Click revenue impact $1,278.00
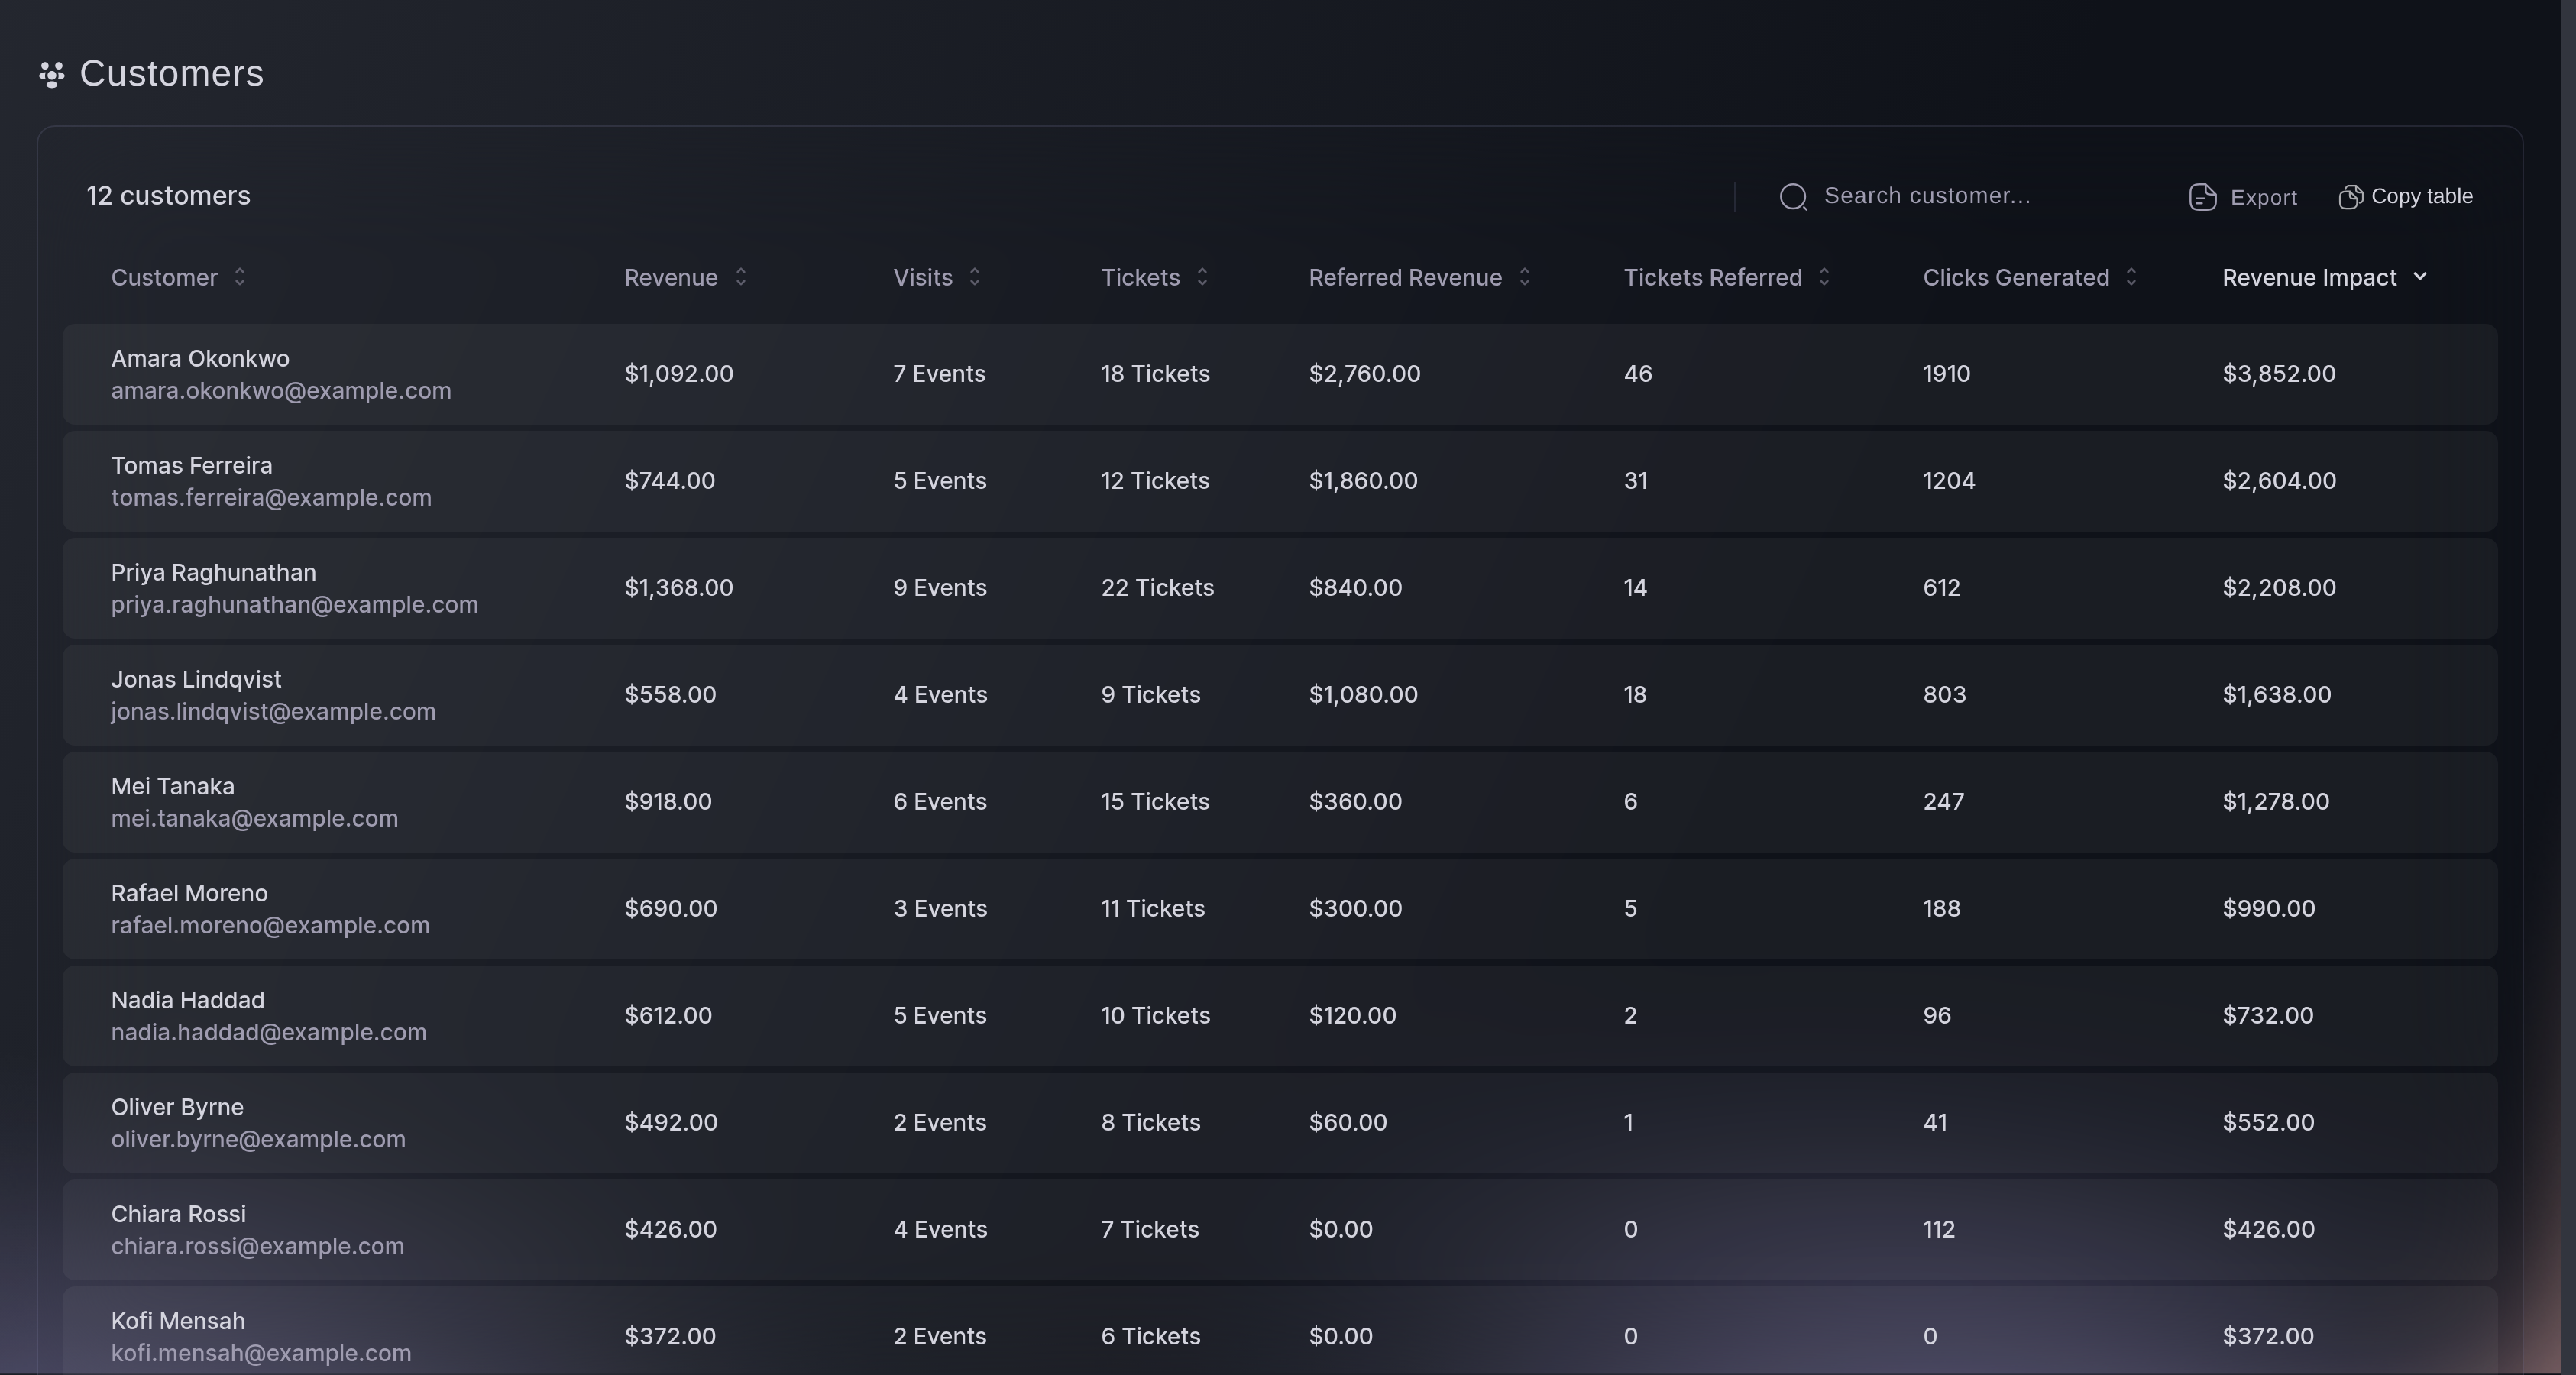Screen dimensions: 2576x1375 (2276, 802)
